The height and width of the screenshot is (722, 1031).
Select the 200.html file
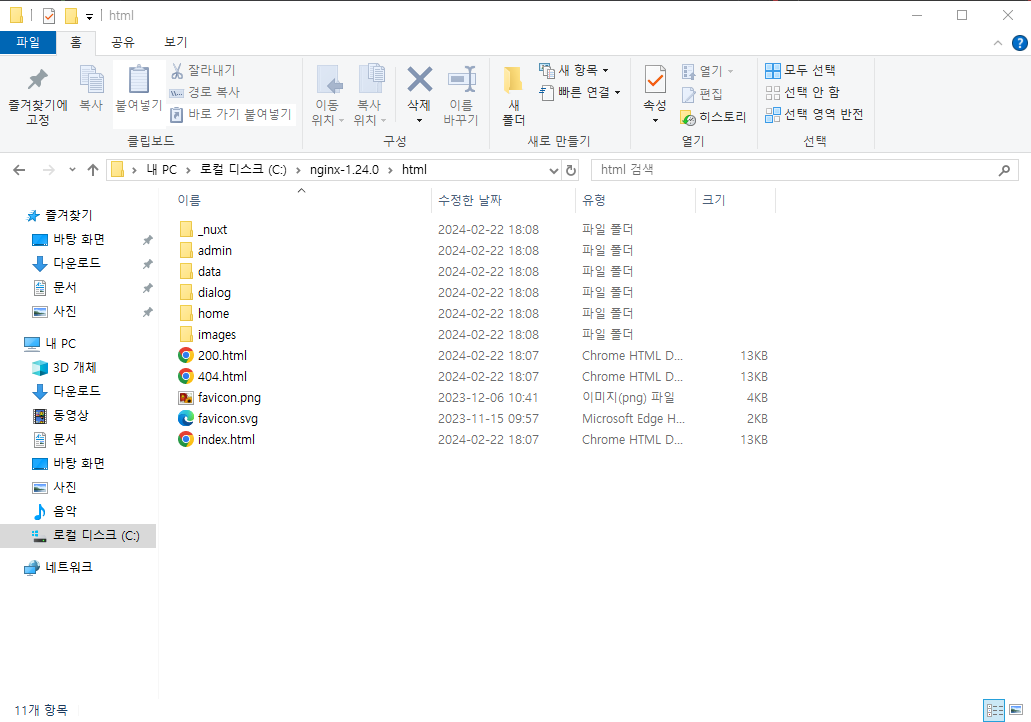point(222,356)
